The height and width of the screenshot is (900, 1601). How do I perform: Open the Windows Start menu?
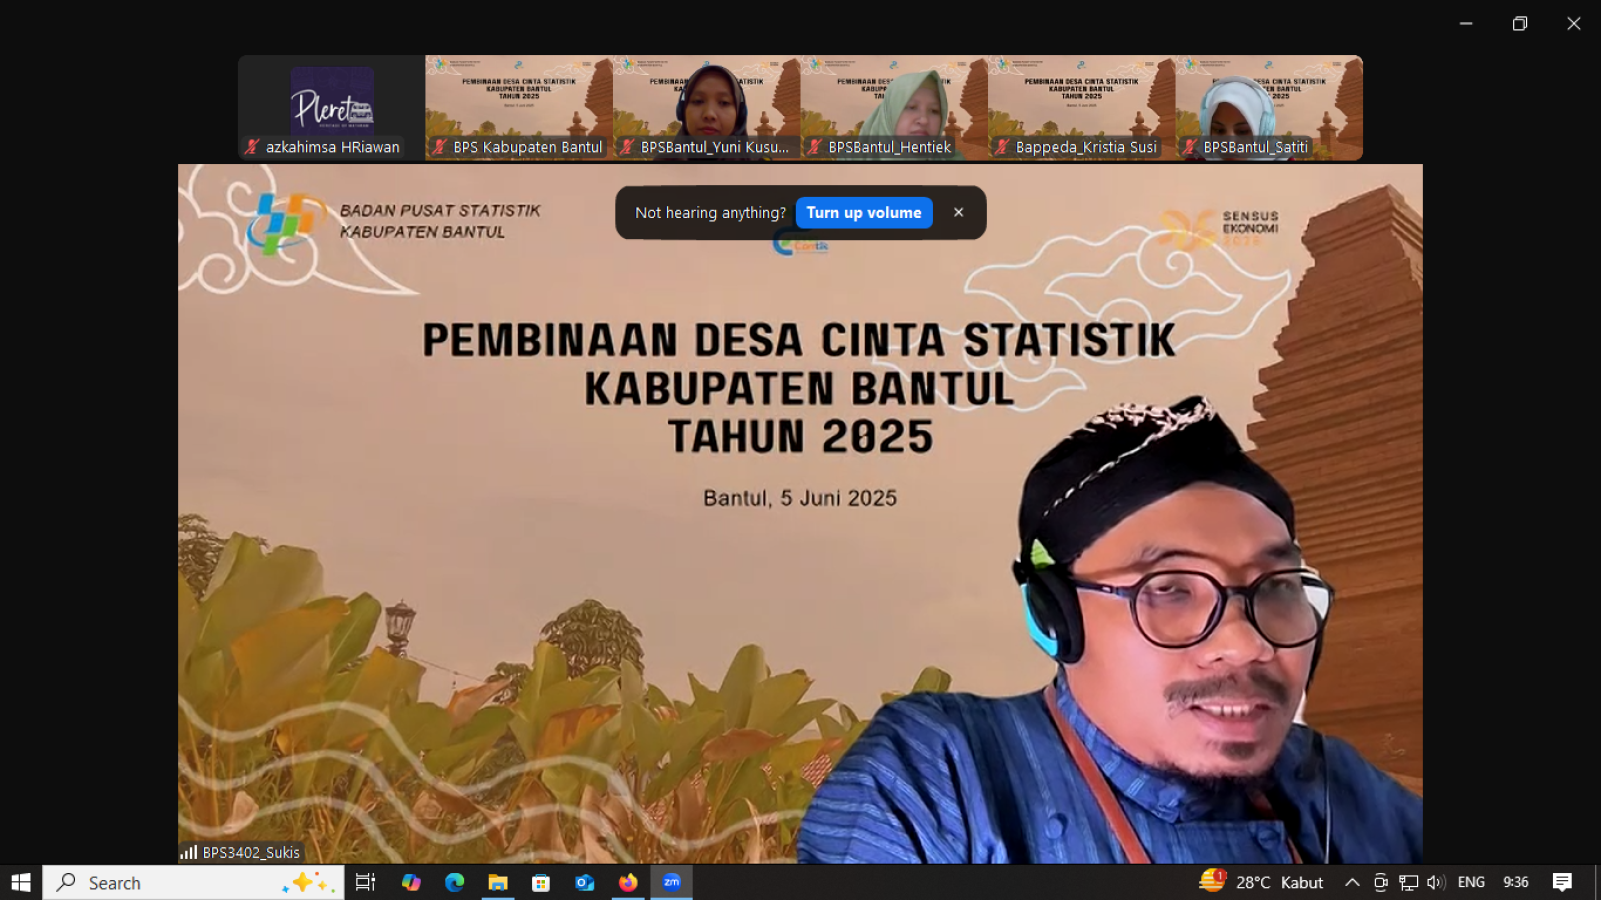pos(21,882)
